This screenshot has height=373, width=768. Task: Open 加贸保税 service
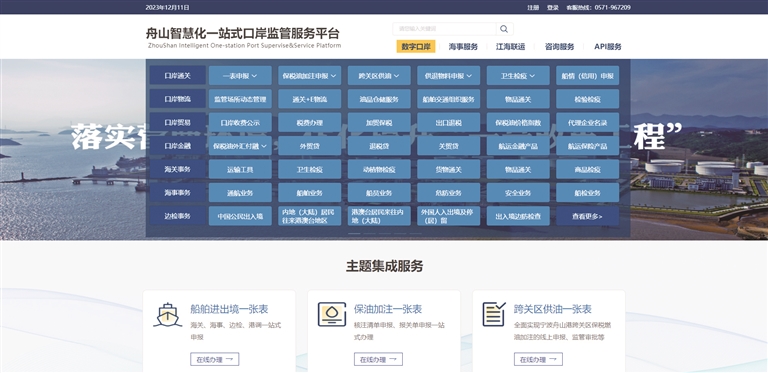[x=379, y=122]
